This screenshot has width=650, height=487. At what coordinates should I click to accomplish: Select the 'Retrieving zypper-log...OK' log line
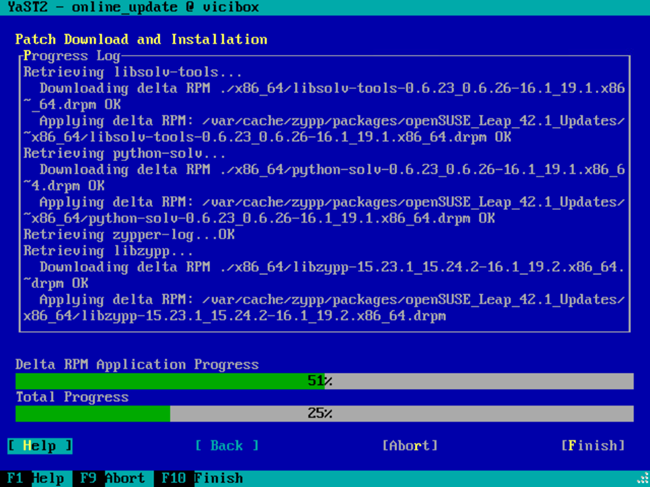pyautogui.click(x=128, y=234)
